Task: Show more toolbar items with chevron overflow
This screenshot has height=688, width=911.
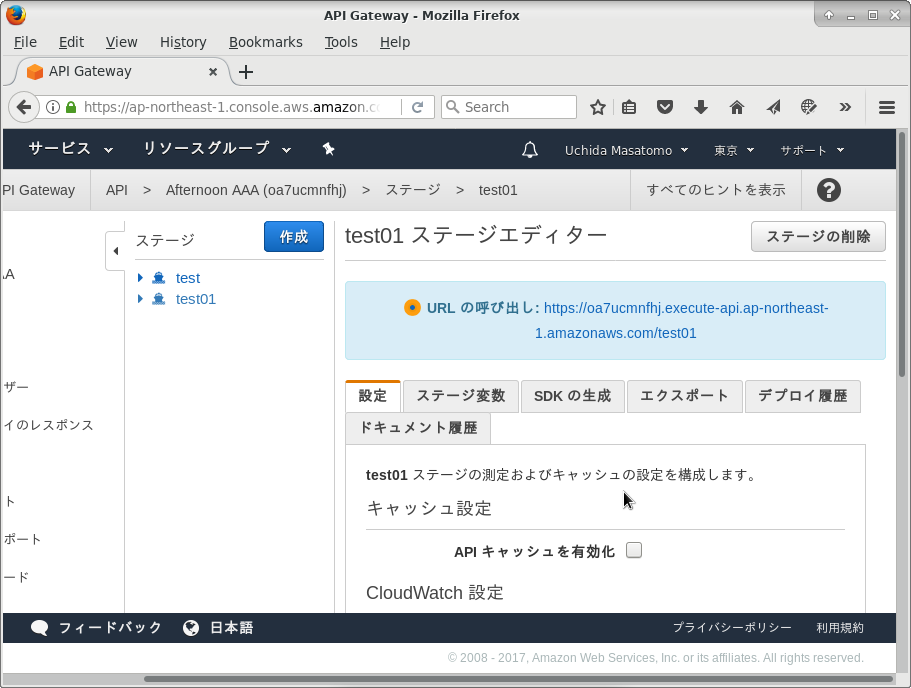Action: (845, 107)
